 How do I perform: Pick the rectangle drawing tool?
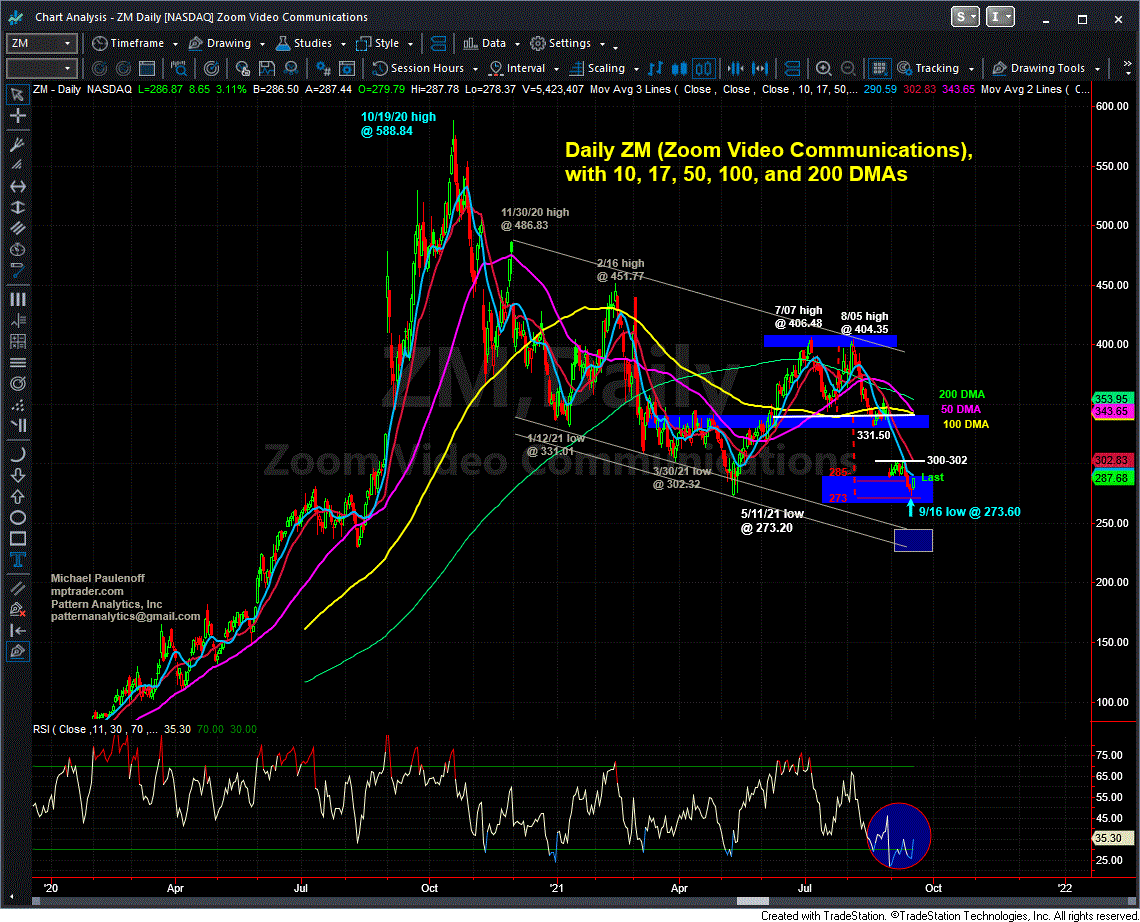(17, 539)
